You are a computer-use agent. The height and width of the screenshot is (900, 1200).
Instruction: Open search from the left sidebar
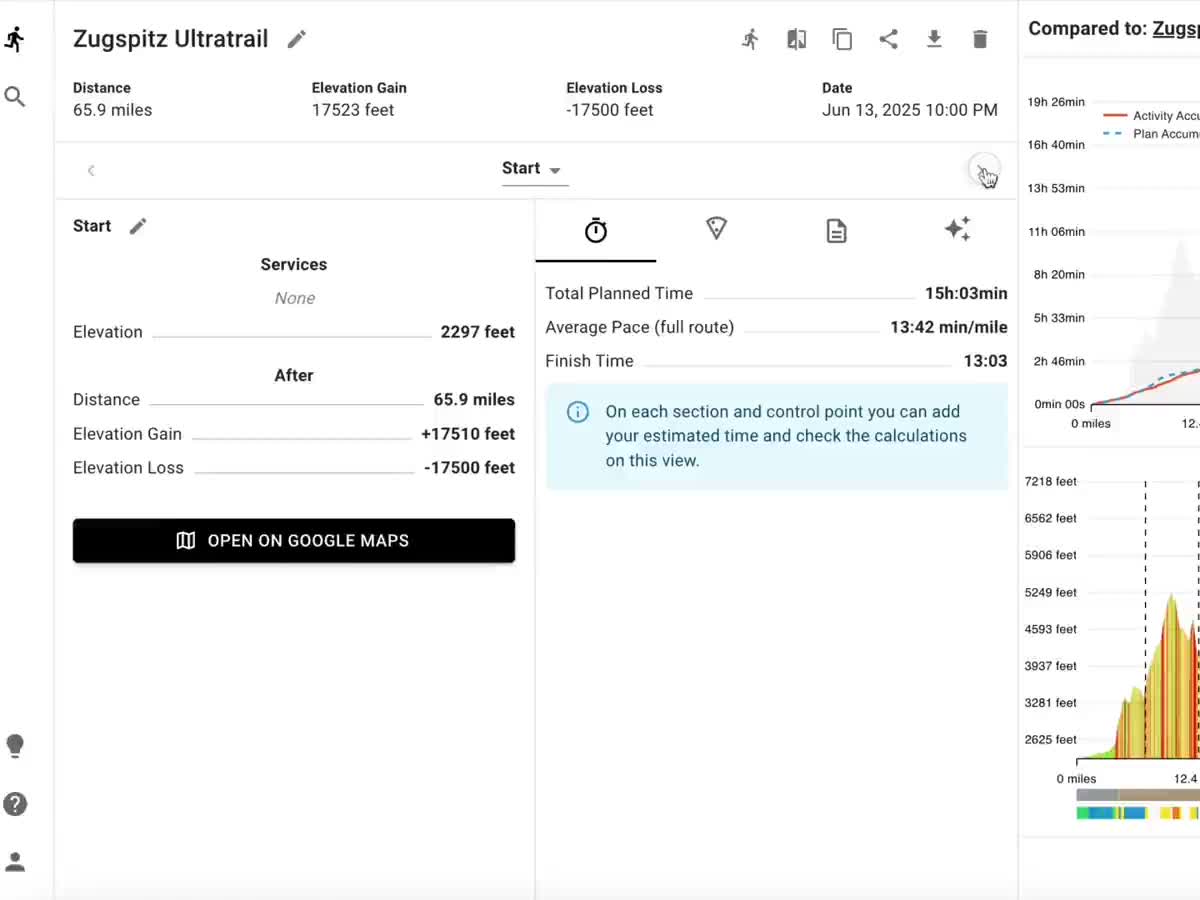point(14,97)
